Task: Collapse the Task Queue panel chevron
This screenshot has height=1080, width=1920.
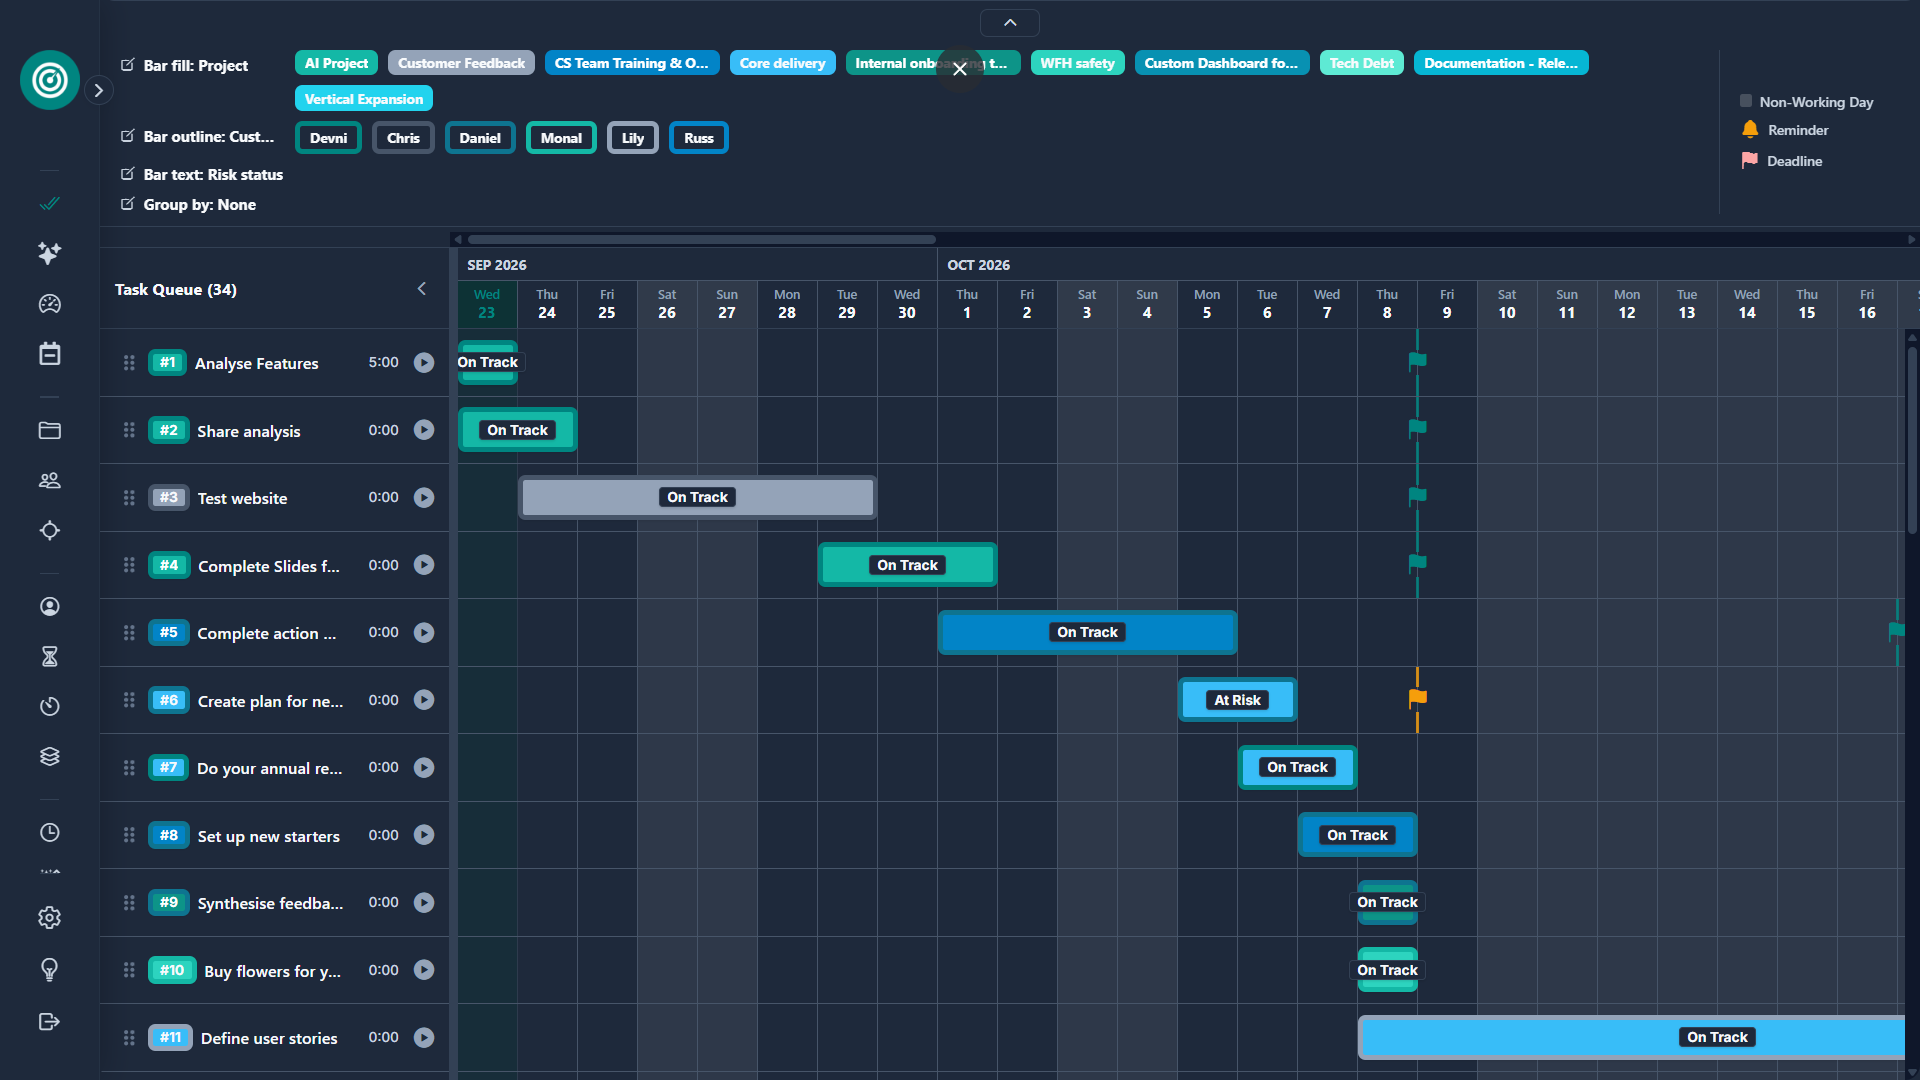Action: point(422,289)
